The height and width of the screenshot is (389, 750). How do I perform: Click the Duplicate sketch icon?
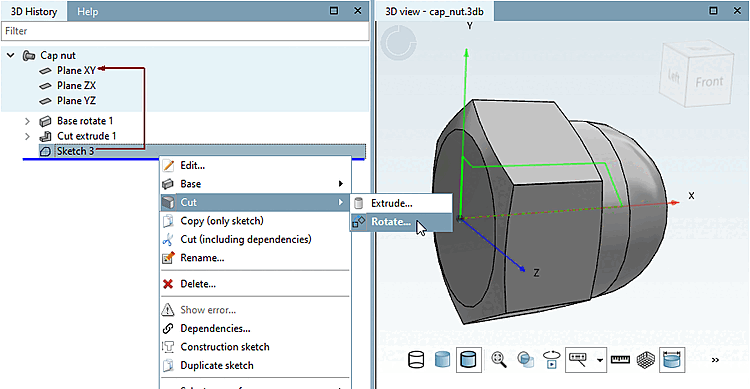(x=168, y=366)
